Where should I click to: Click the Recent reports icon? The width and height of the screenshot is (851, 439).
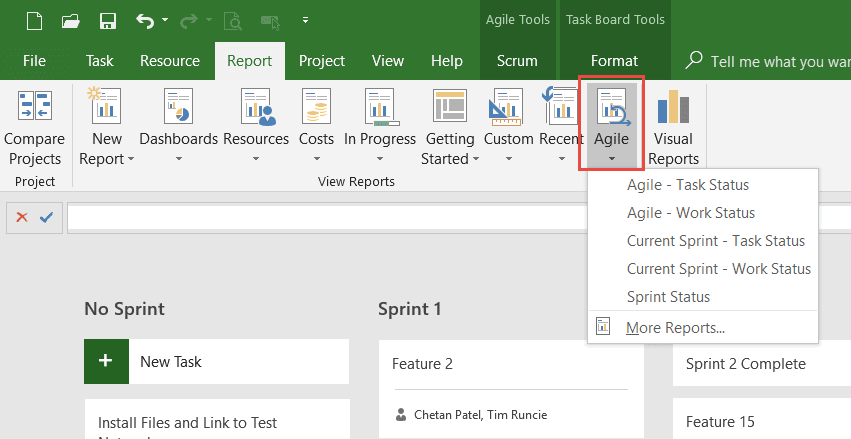561,106
